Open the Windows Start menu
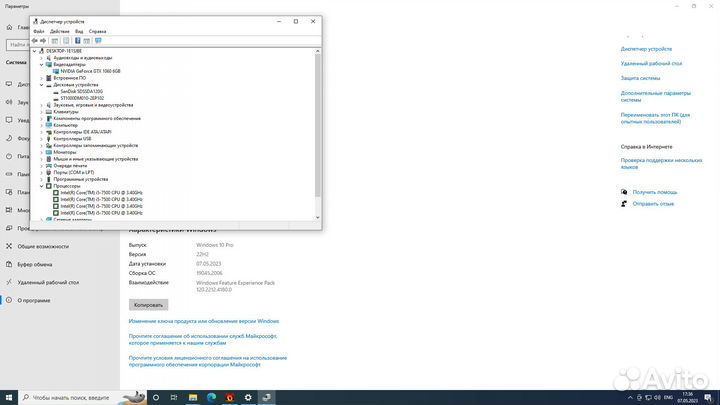Screen dimensions: 720x405 point(9,398)
